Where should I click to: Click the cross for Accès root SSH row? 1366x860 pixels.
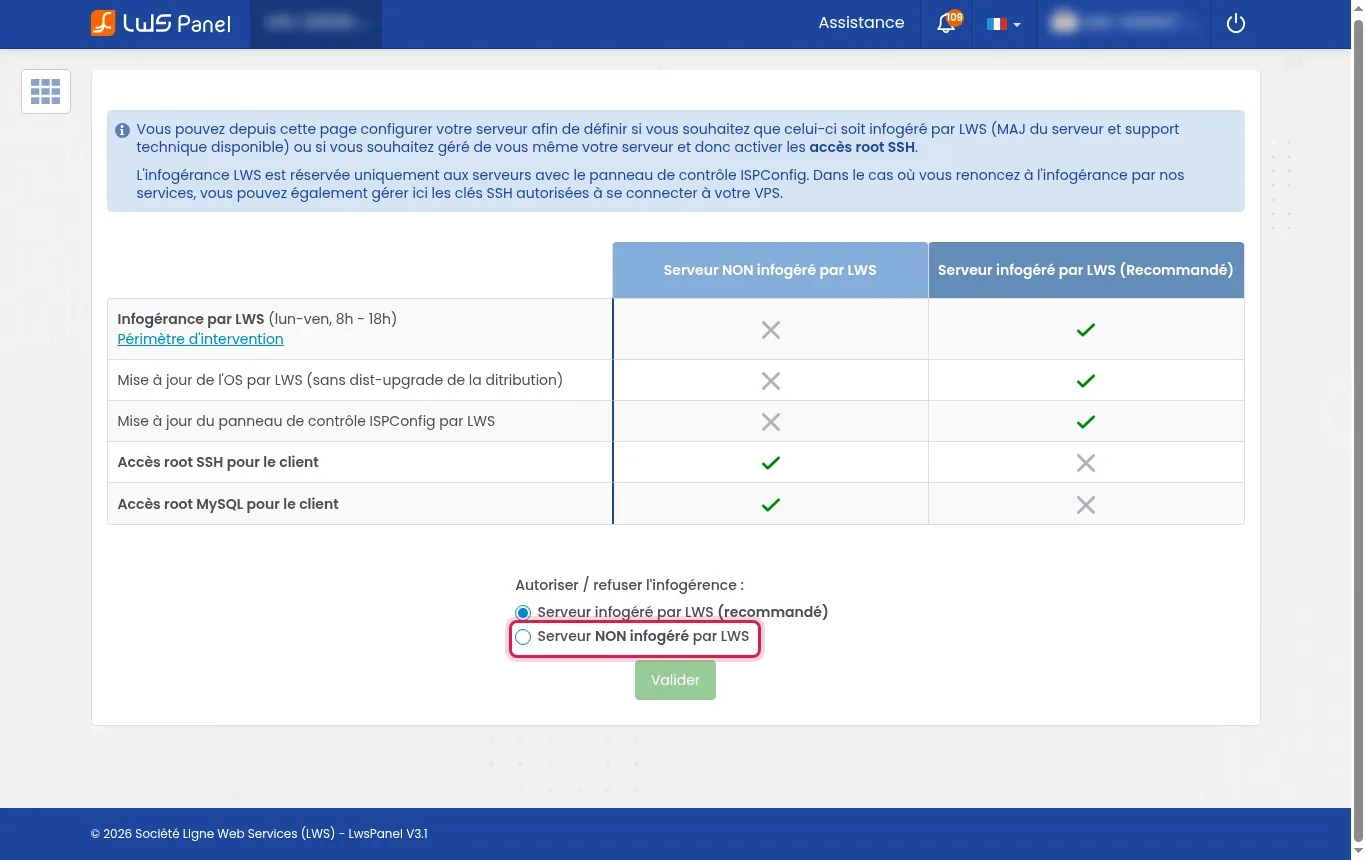point(1086,463)
